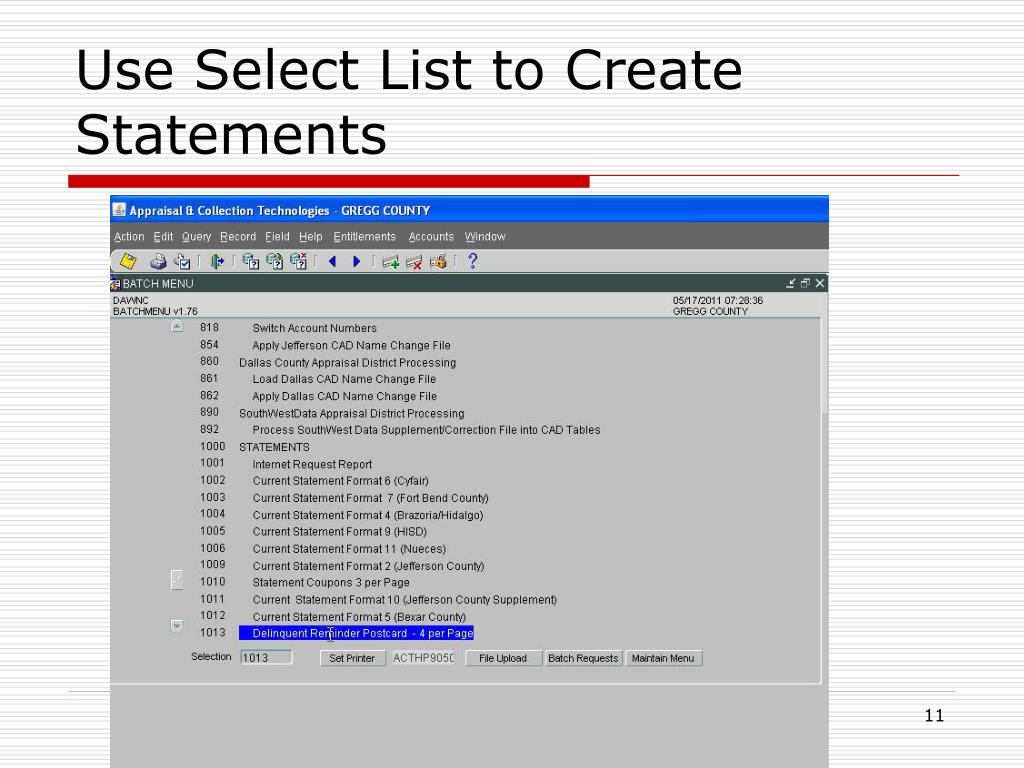Open the Action menu

[x=129, y=236]
